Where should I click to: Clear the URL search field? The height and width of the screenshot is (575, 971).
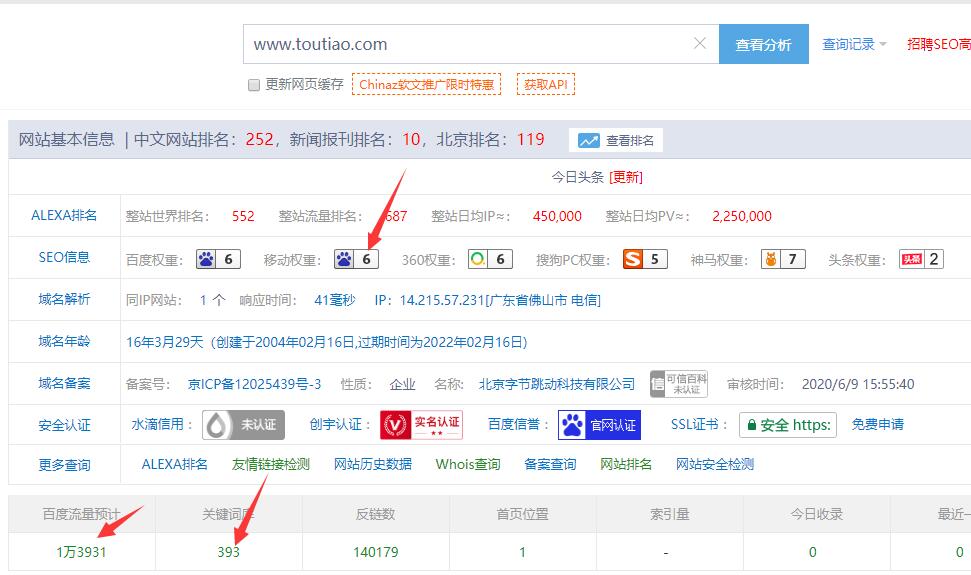pos(700,43)
